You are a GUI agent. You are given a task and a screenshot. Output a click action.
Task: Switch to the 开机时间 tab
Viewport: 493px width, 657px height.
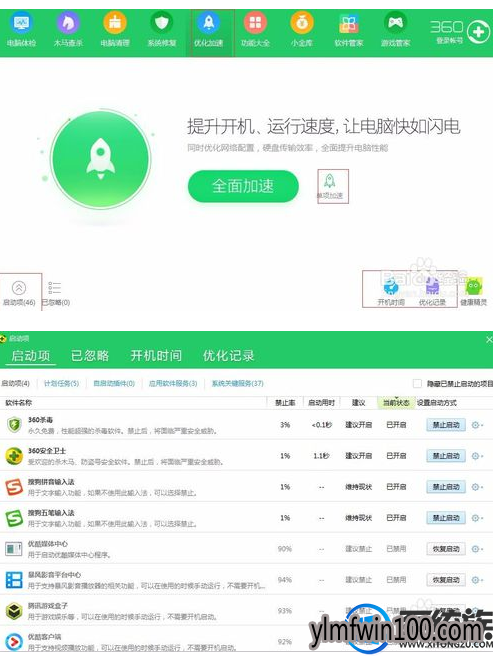156,356
